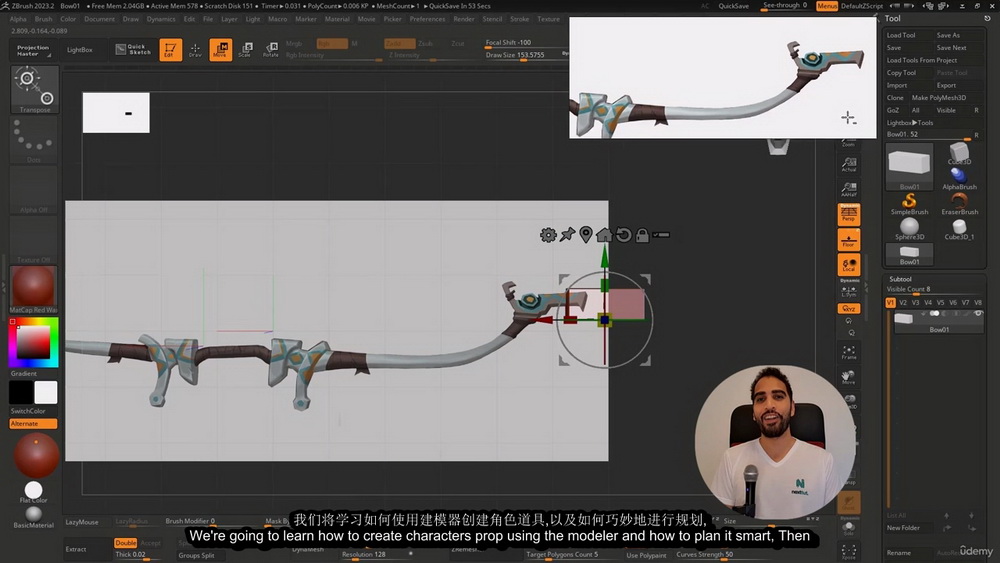Click the Save As button

click(x=948, y=35)
